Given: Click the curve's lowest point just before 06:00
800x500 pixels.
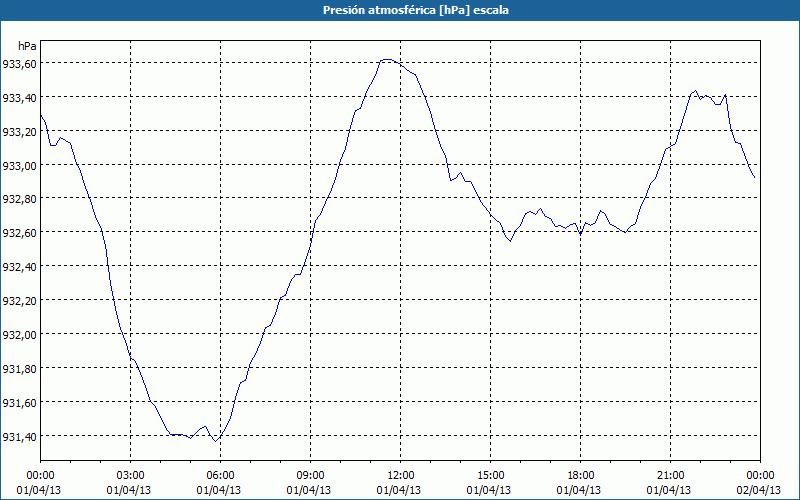Looking at the screenshot, I should (x=216, y=441).
